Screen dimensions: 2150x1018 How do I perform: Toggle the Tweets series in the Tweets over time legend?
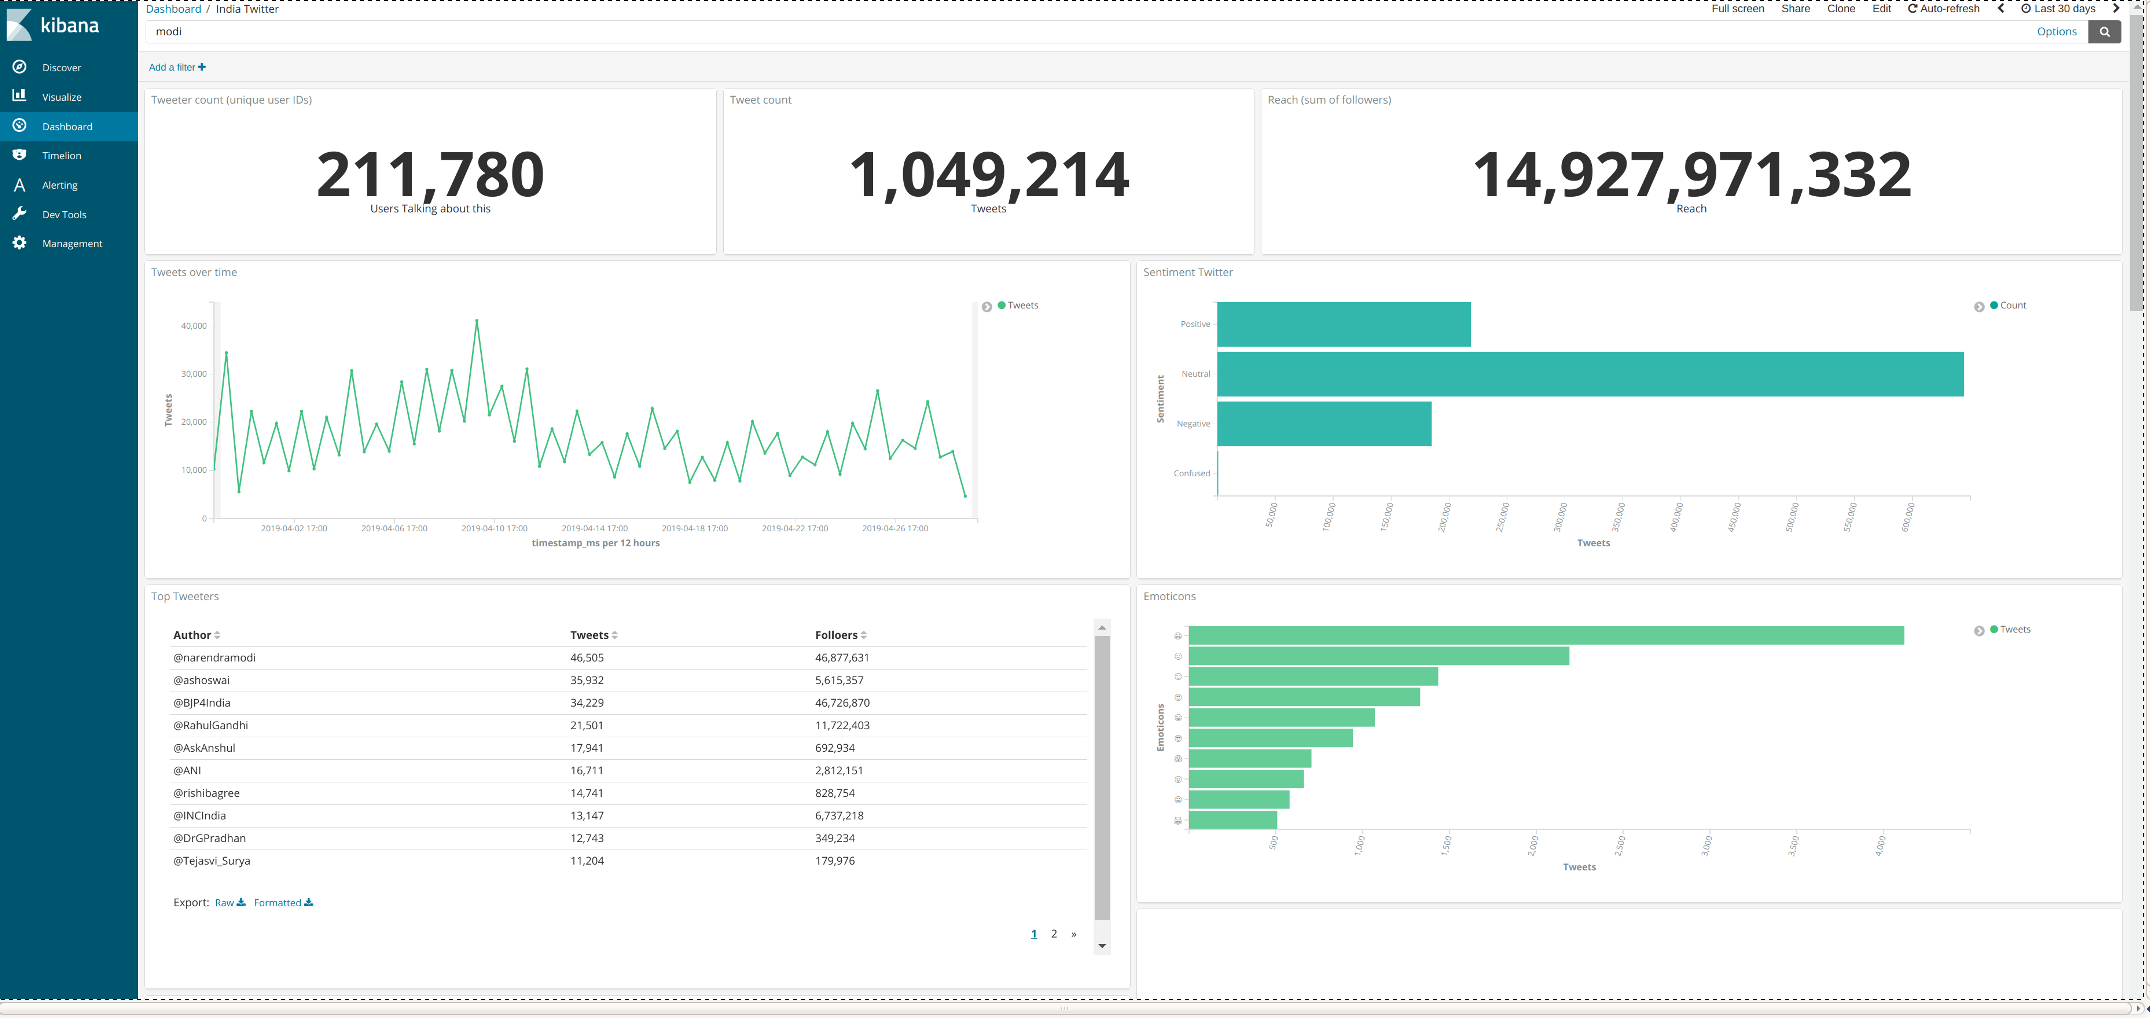pyautogui.click(x=1022, y=305)
